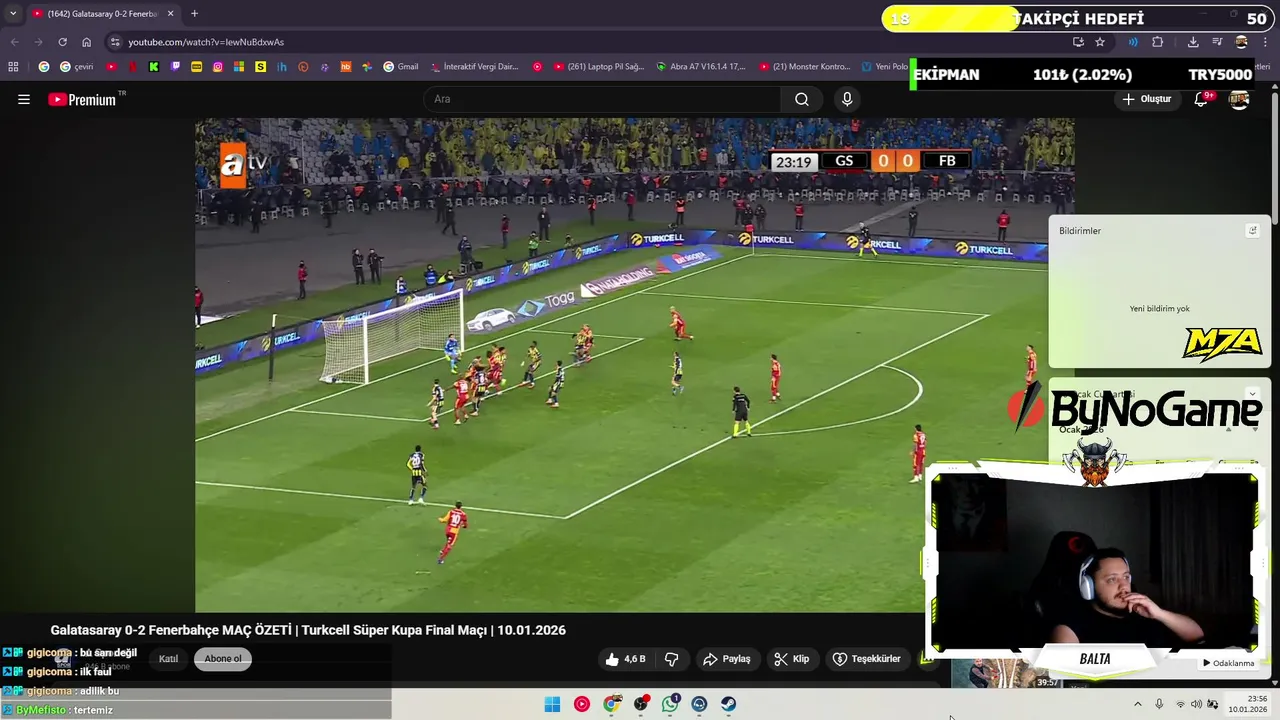Click the YouTube search magnifier button
Image resolution: width=1280 pixels, height=720 pixels.
pyautogui.click(x=802, y=99)
